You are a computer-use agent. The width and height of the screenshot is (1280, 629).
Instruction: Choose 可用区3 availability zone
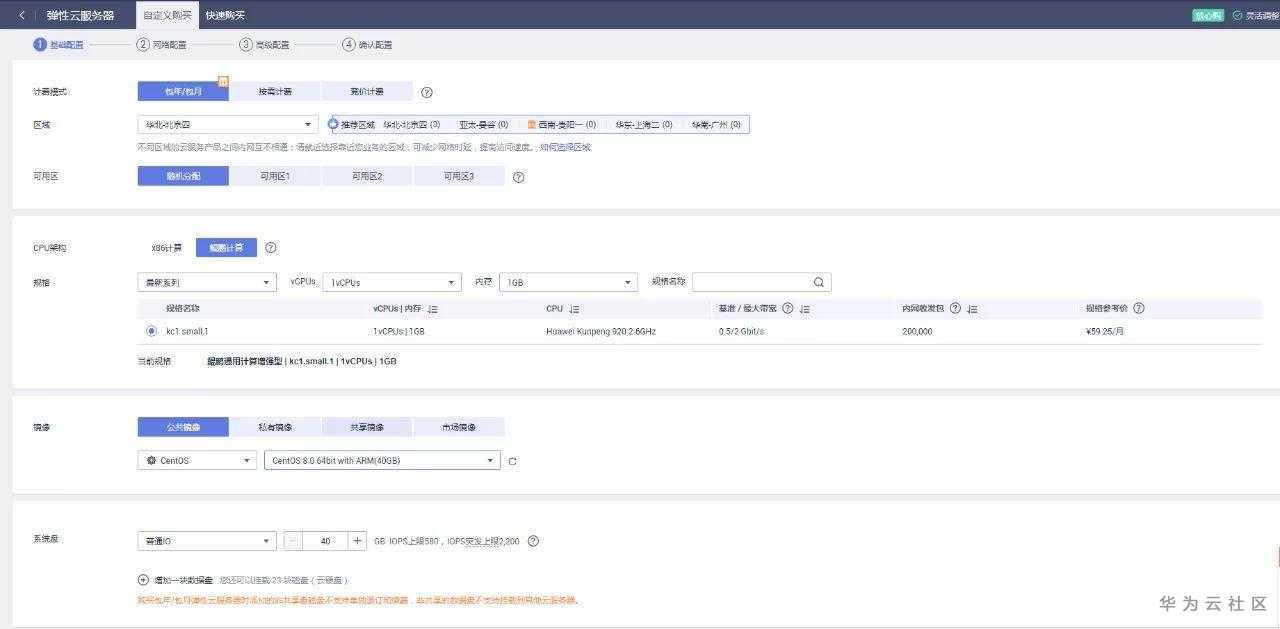(x=459, y=176)
